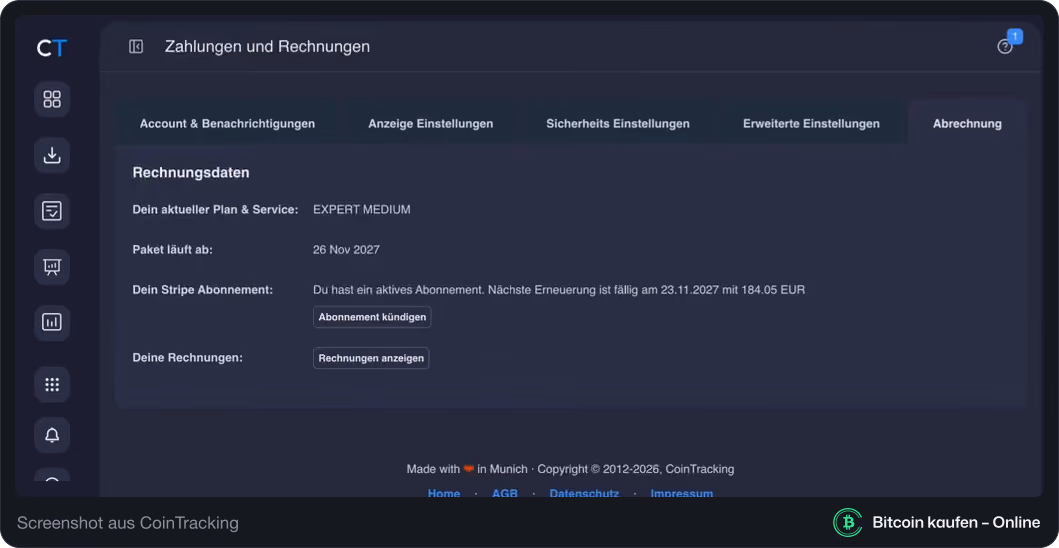Click Abonnement kündigen button
The width and height of the screenshot is (1059, 548).
(372, 317)
